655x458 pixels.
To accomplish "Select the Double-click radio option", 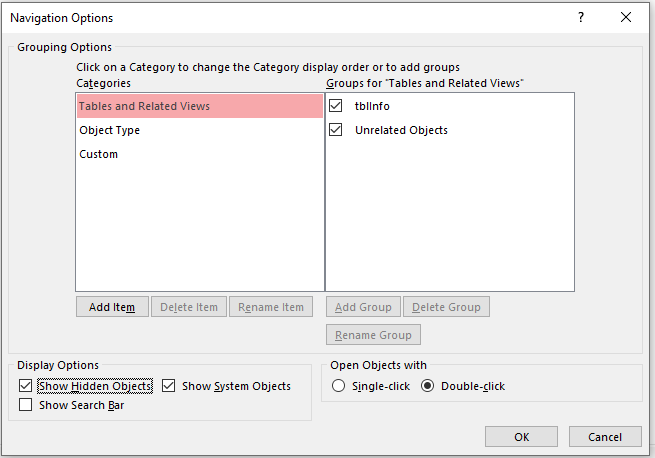I will tap(427, 386).
